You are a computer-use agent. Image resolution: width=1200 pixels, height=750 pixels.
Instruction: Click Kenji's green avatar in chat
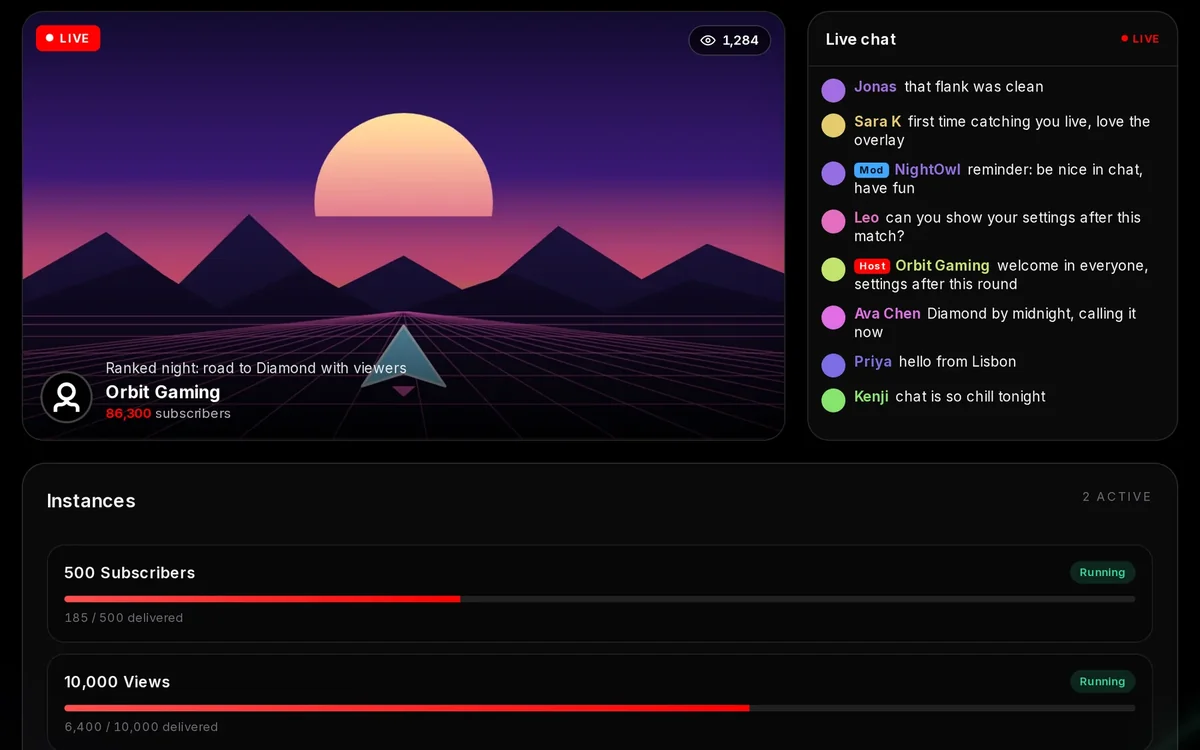point(834,400)
